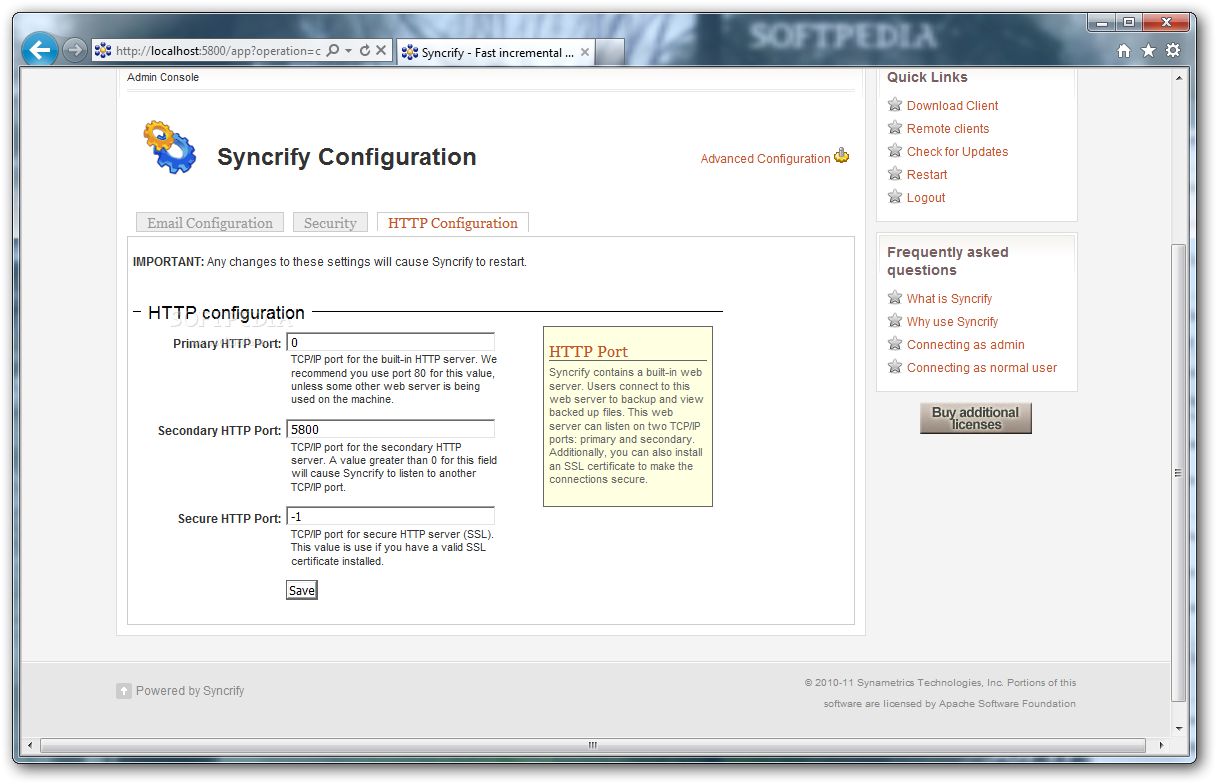Go back with the browser back arrow
Screen dimensions: 1217x784
pos(40,49)
